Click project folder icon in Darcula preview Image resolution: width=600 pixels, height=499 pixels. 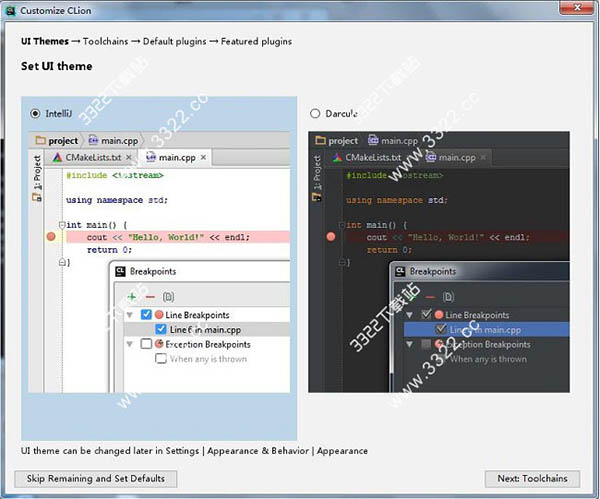(320, 140)
